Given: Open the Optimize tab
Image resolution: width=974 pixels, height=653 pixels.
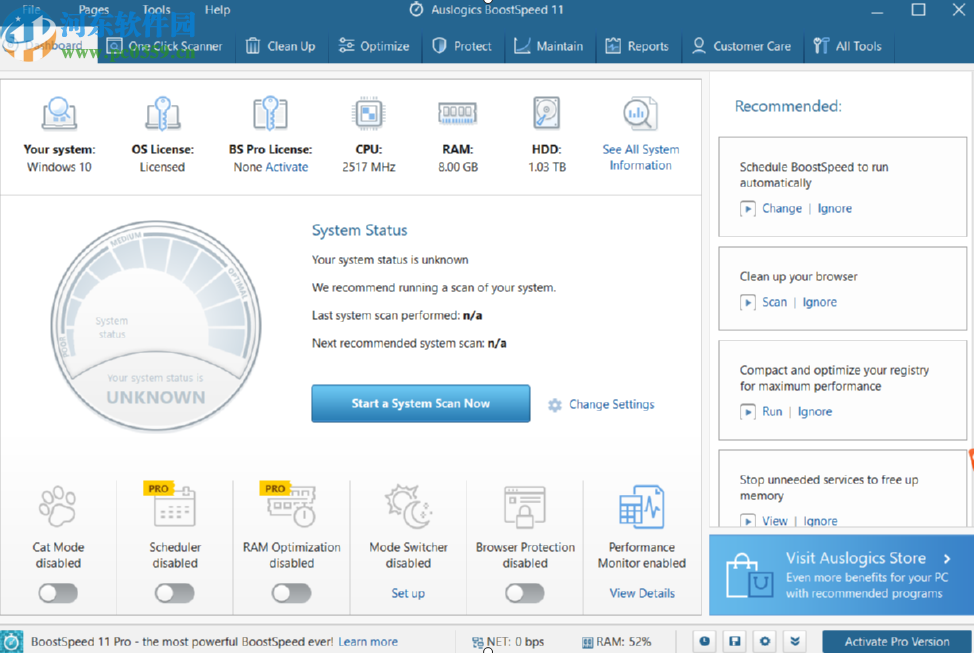Looking at the screenshot, I should click(x=374, y=46).
